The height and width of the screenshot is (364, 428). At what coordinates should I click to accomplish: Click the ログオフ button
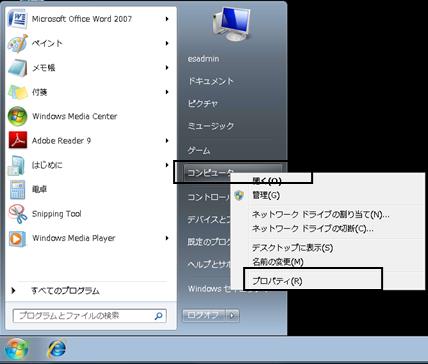click(x=204, y=315)
